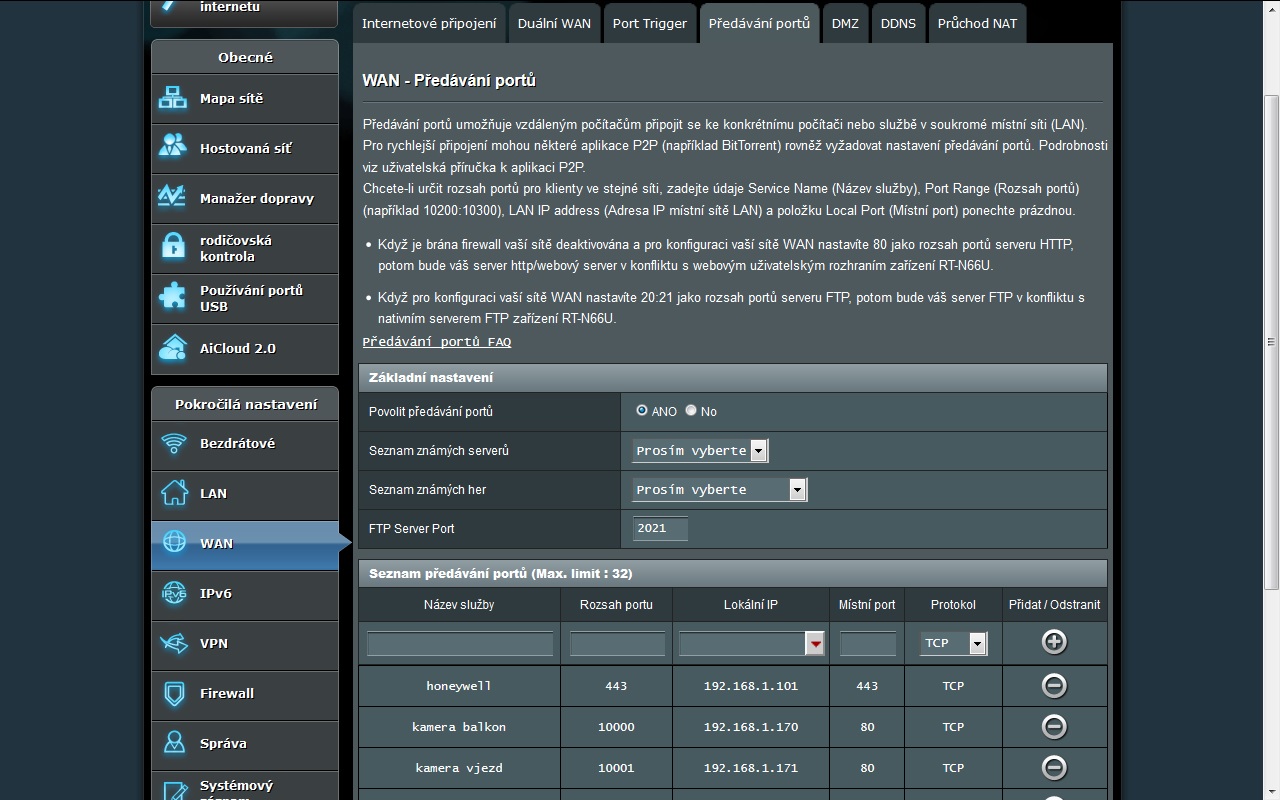Select ANO to enable port forwarding
This screenshot has width=1280, height=800.
(642, 411)
